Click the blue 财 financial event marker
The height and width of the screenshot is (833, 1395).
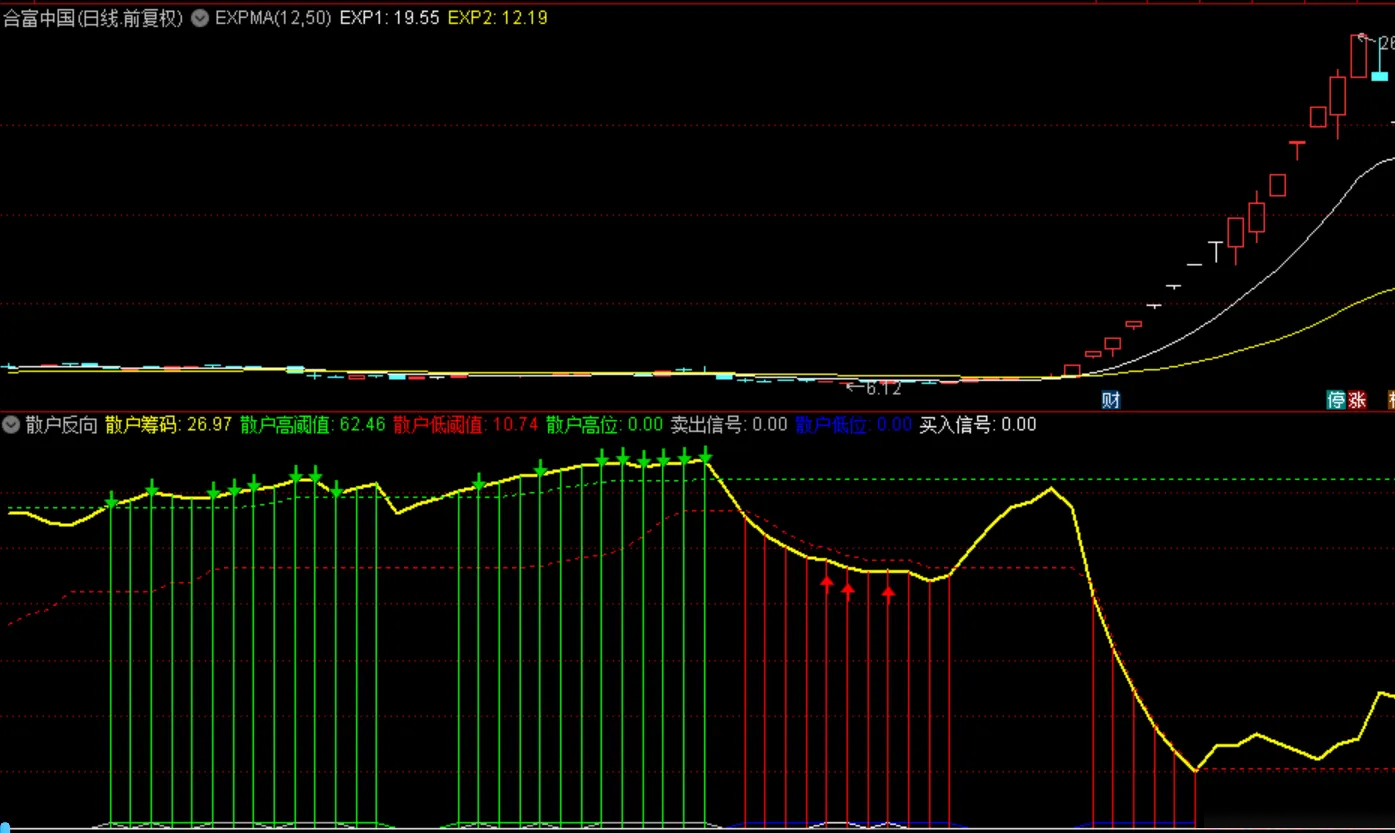1110,400
